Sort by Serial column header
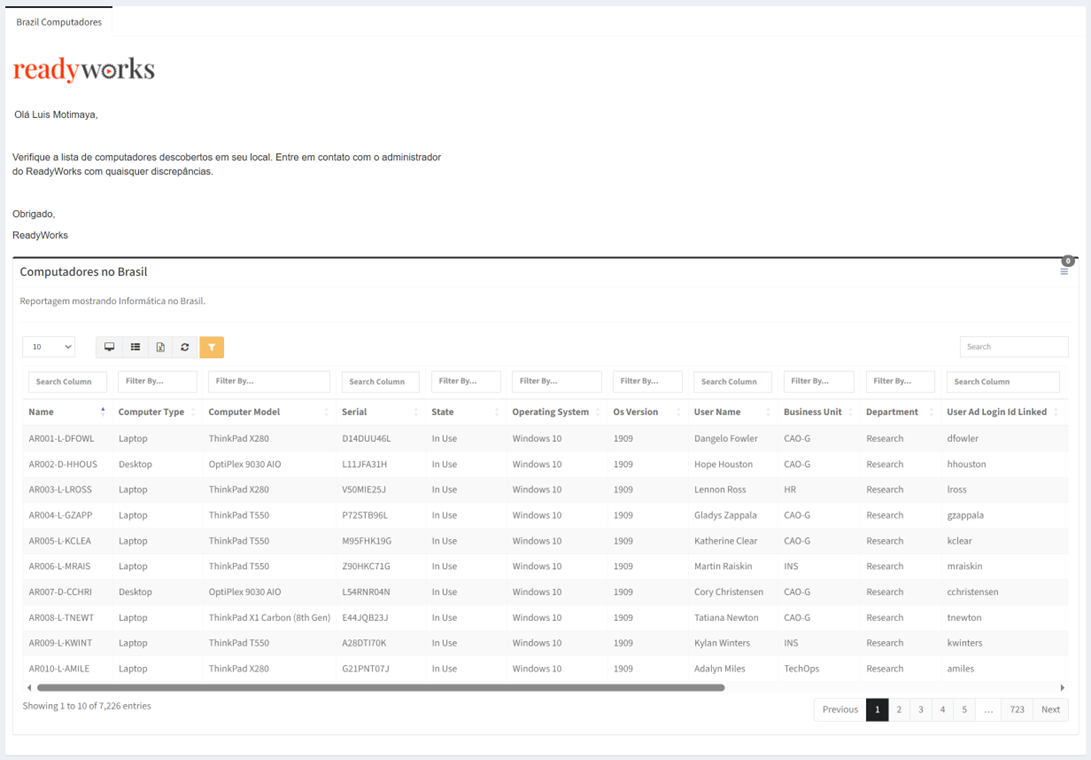The width and height of the screenshot is (1091, 760). (x=381, y=412)
